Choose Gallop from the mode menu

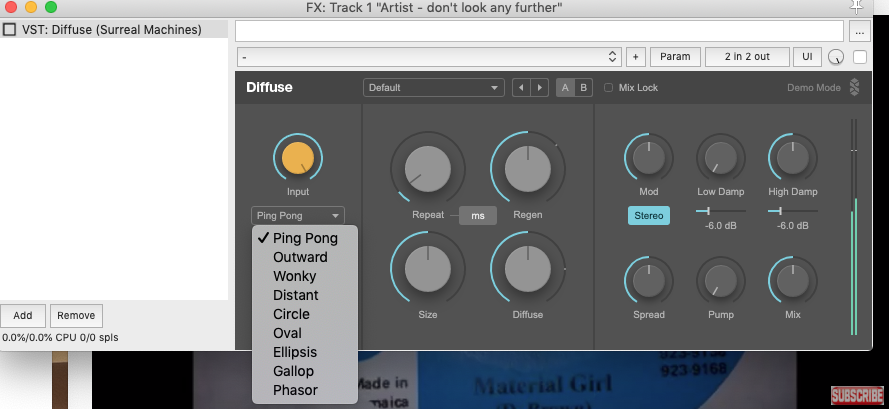pos(305,371)
